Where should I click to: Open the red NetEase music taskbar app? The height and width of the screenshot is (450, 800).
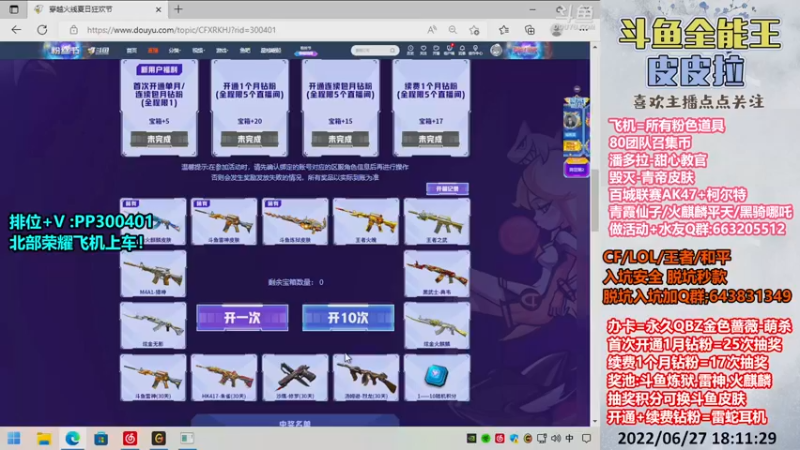tap(130, 438)
